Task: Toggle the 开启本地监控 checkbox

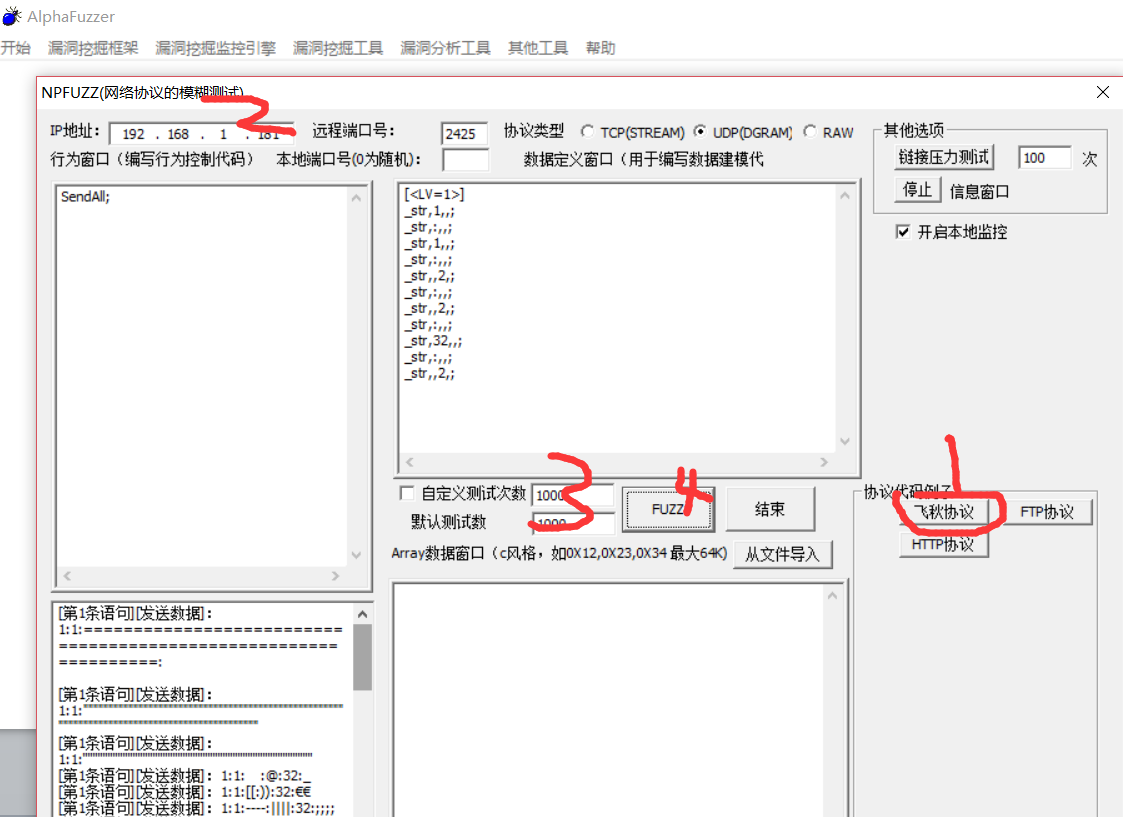Action: pyautogui.click(x=903, y=231)
